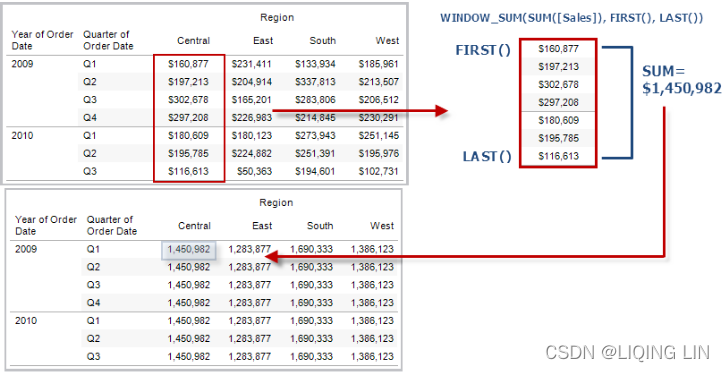Click the LAST() label
Image resolution: width=724 pixels, height=372 pixels.
click(x=487, y=156)
